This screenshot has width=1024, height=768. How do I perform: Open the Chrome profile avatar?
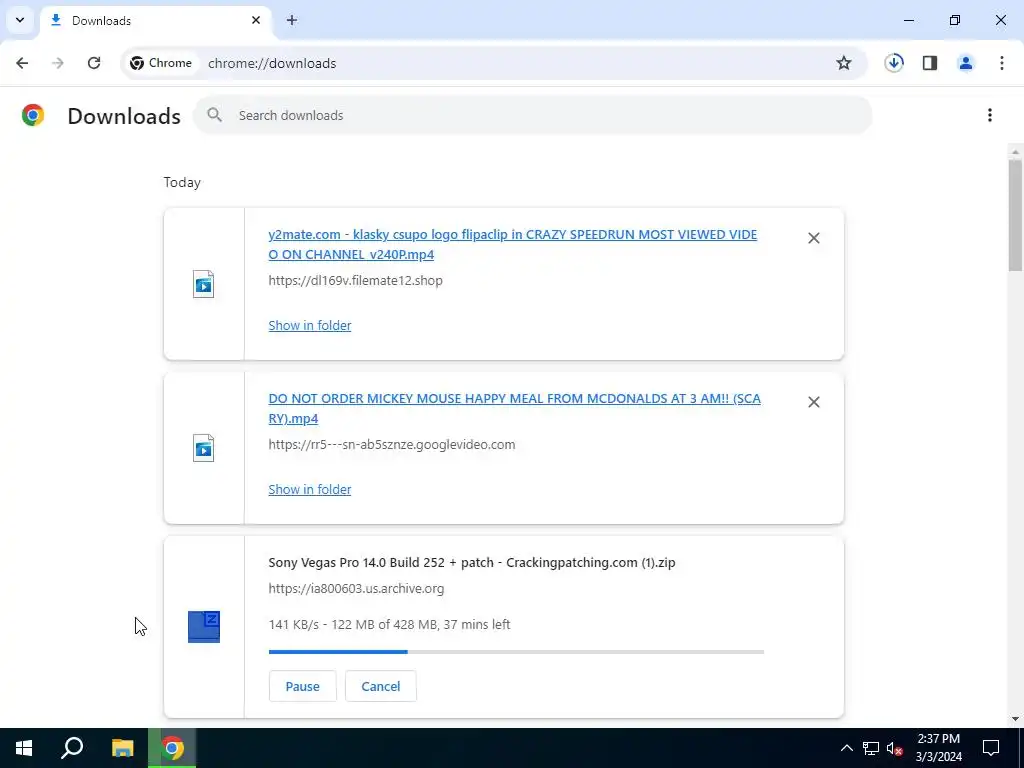pyautogui.click(x=966, y=63)
